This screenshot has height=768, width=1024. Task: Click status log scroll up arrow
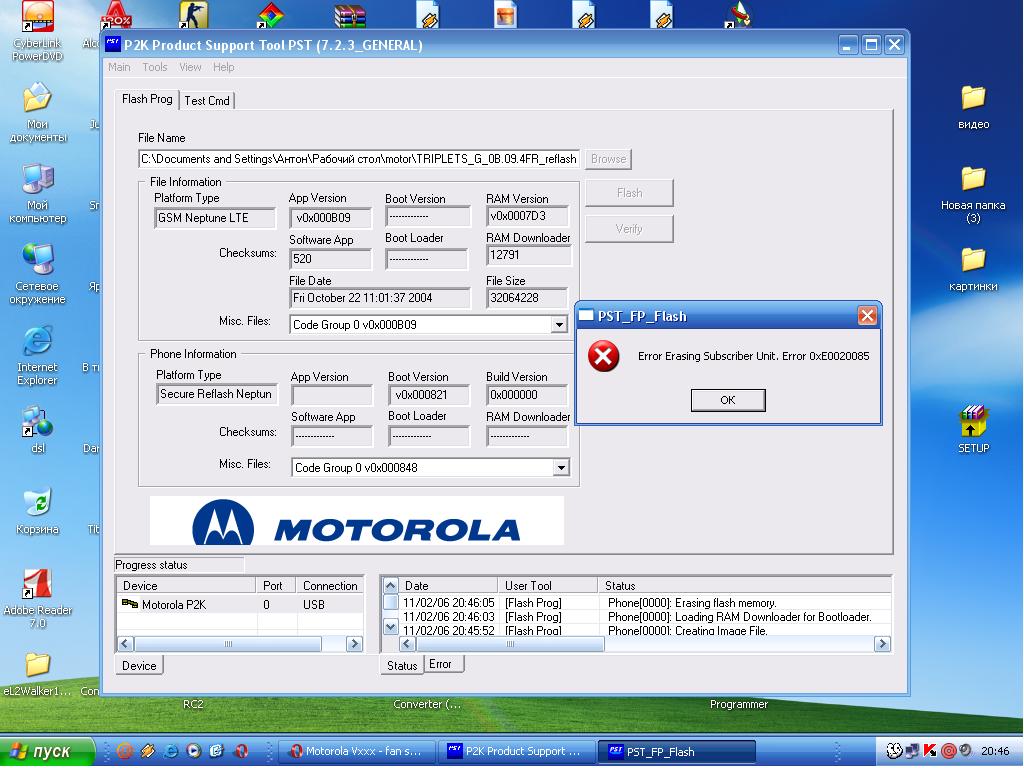391,585
